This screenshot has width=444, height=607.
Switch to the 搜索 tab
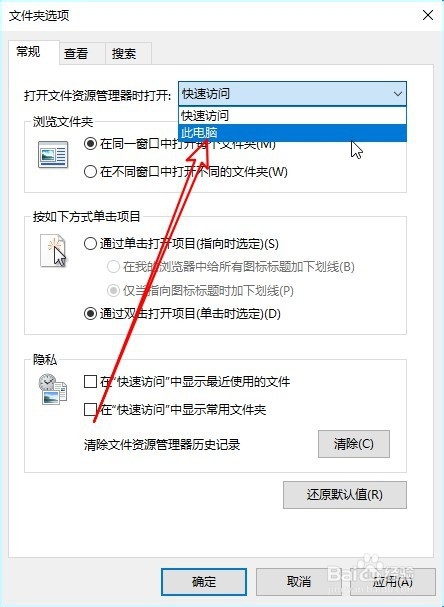124,53
